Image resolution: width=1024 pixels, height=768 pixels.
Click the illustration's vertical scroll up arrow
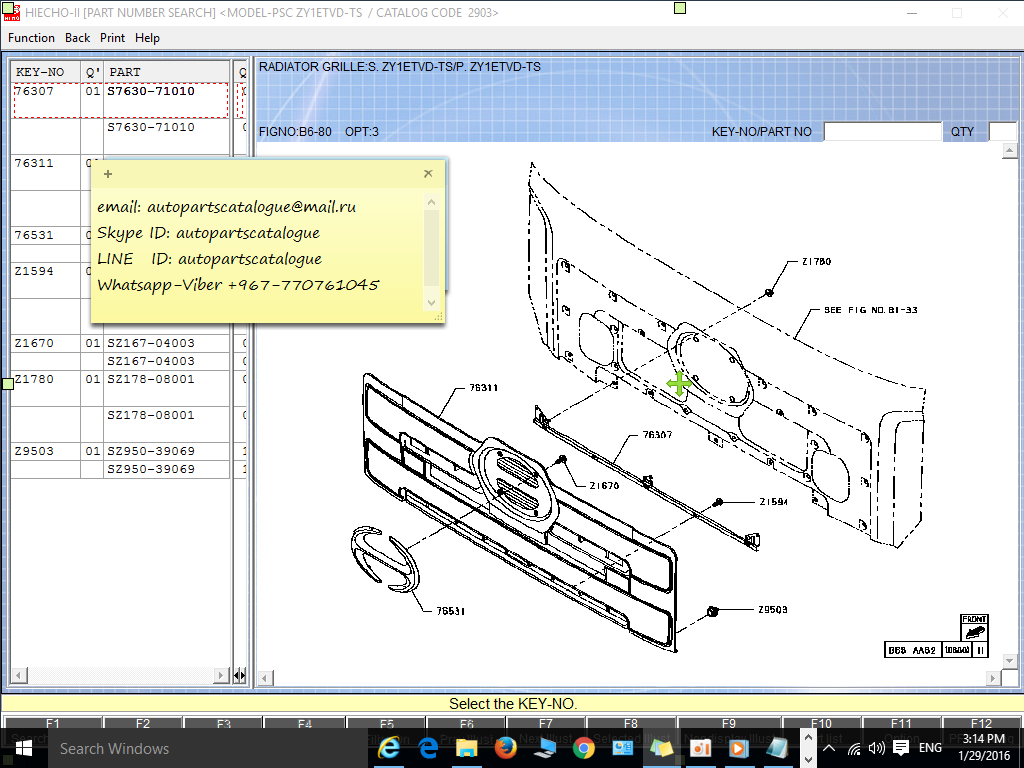pos(1009,151)
